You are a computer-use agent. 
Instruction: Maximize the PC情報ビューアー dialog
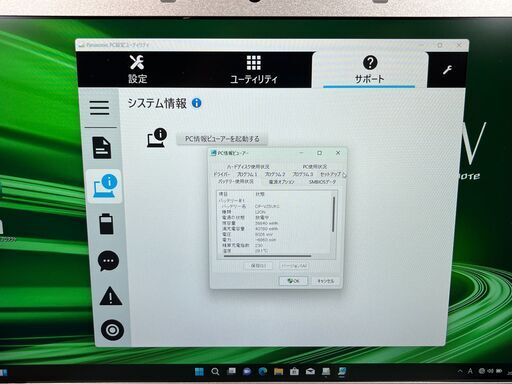click(319, 153)
